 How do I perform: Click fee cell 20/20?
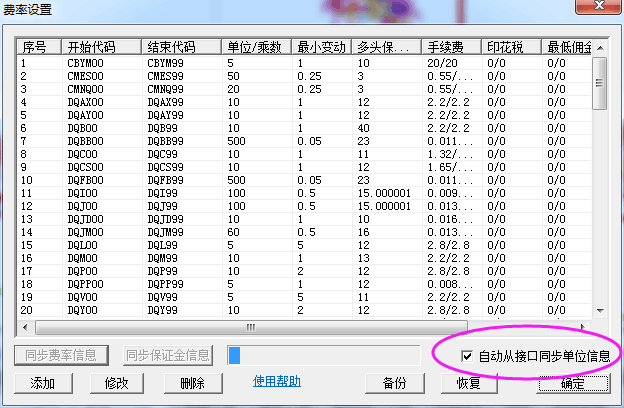click(443, 63)
